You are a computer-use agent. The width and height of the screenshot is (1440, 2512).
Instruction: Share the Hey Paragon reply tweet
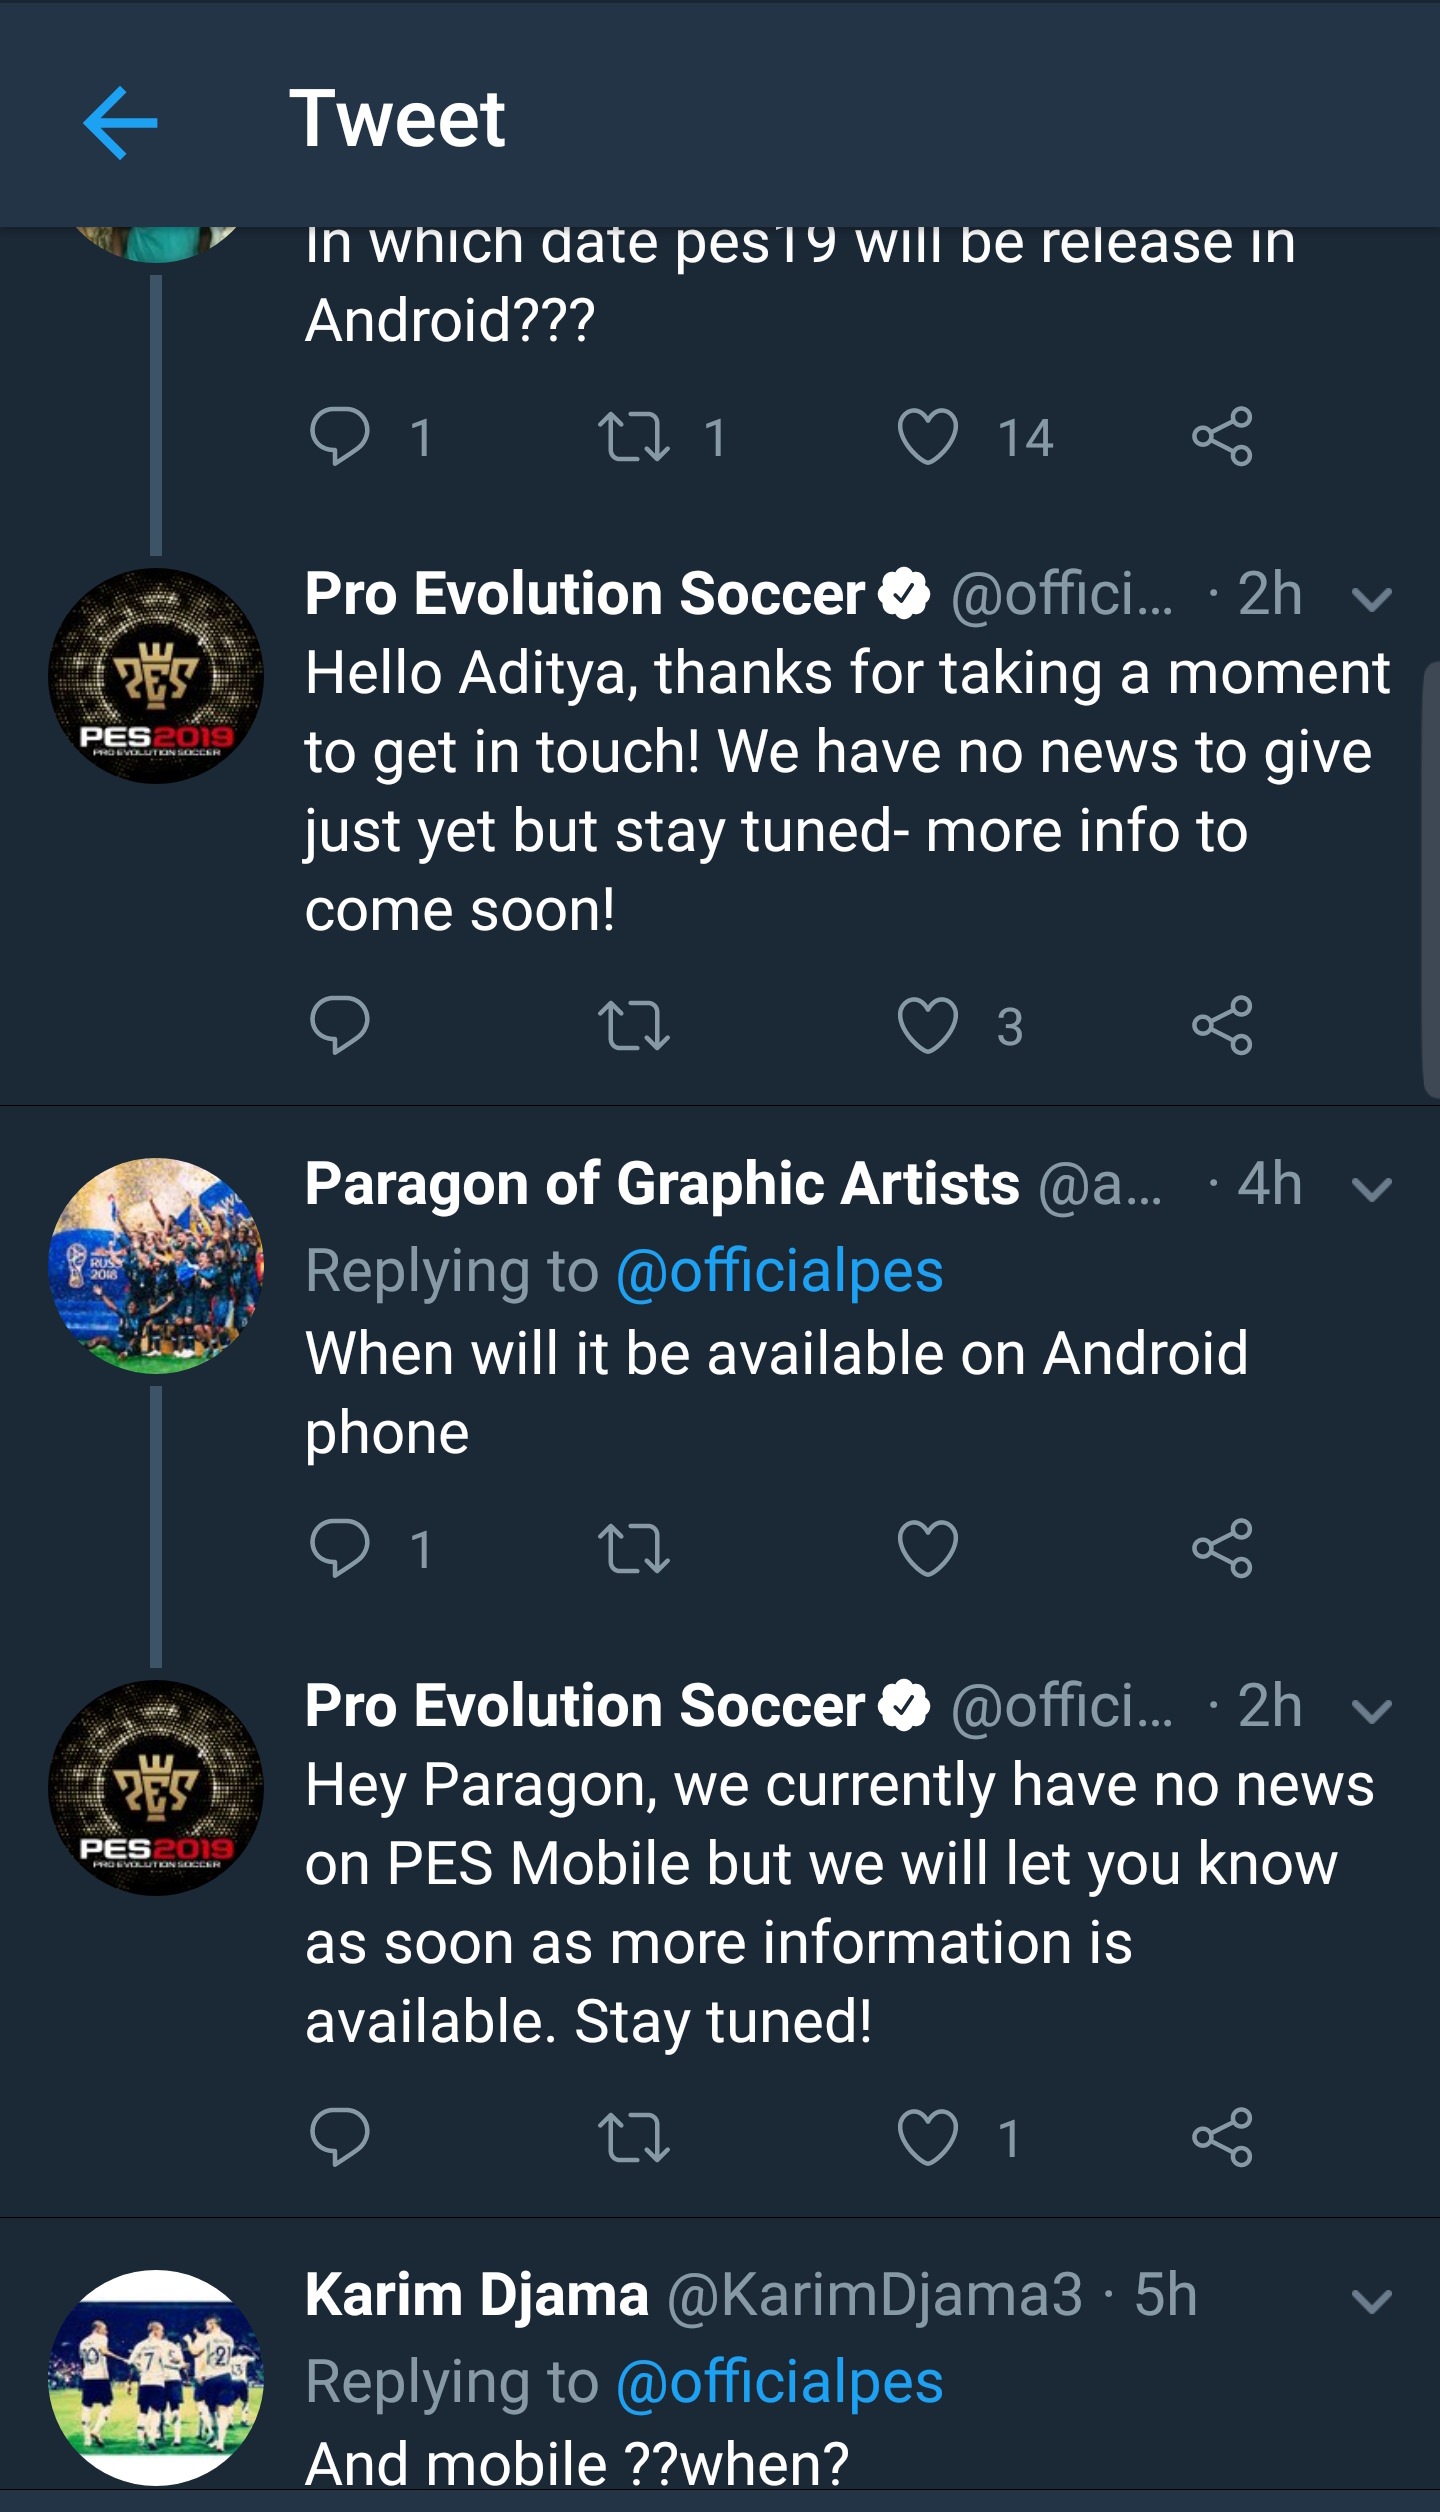1222,2137
